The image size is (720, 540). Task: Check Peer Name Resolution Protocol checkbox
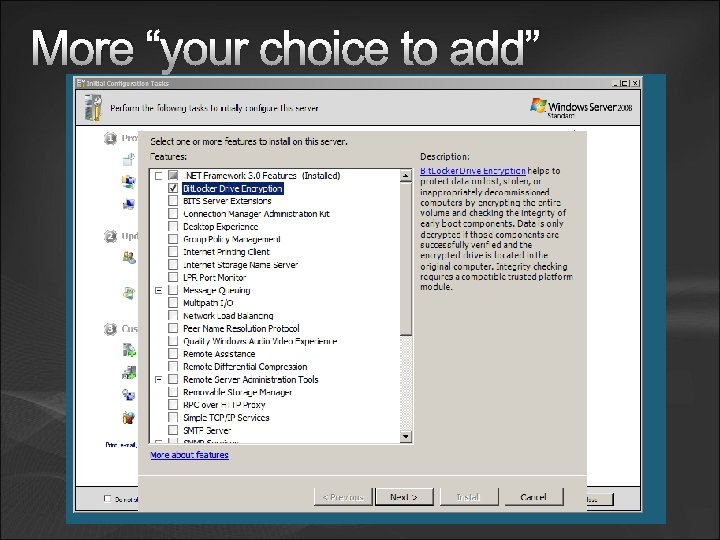point(173,328)
